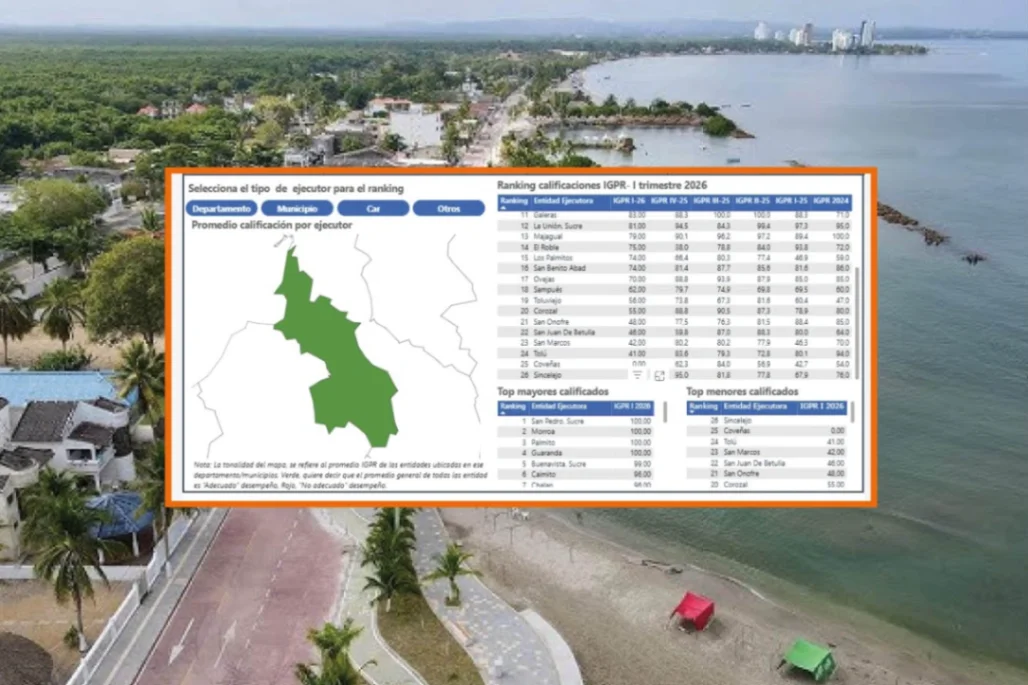
Task: Select the Municipio executor type button
Action: pyautogui.click(x=297, y=208)
